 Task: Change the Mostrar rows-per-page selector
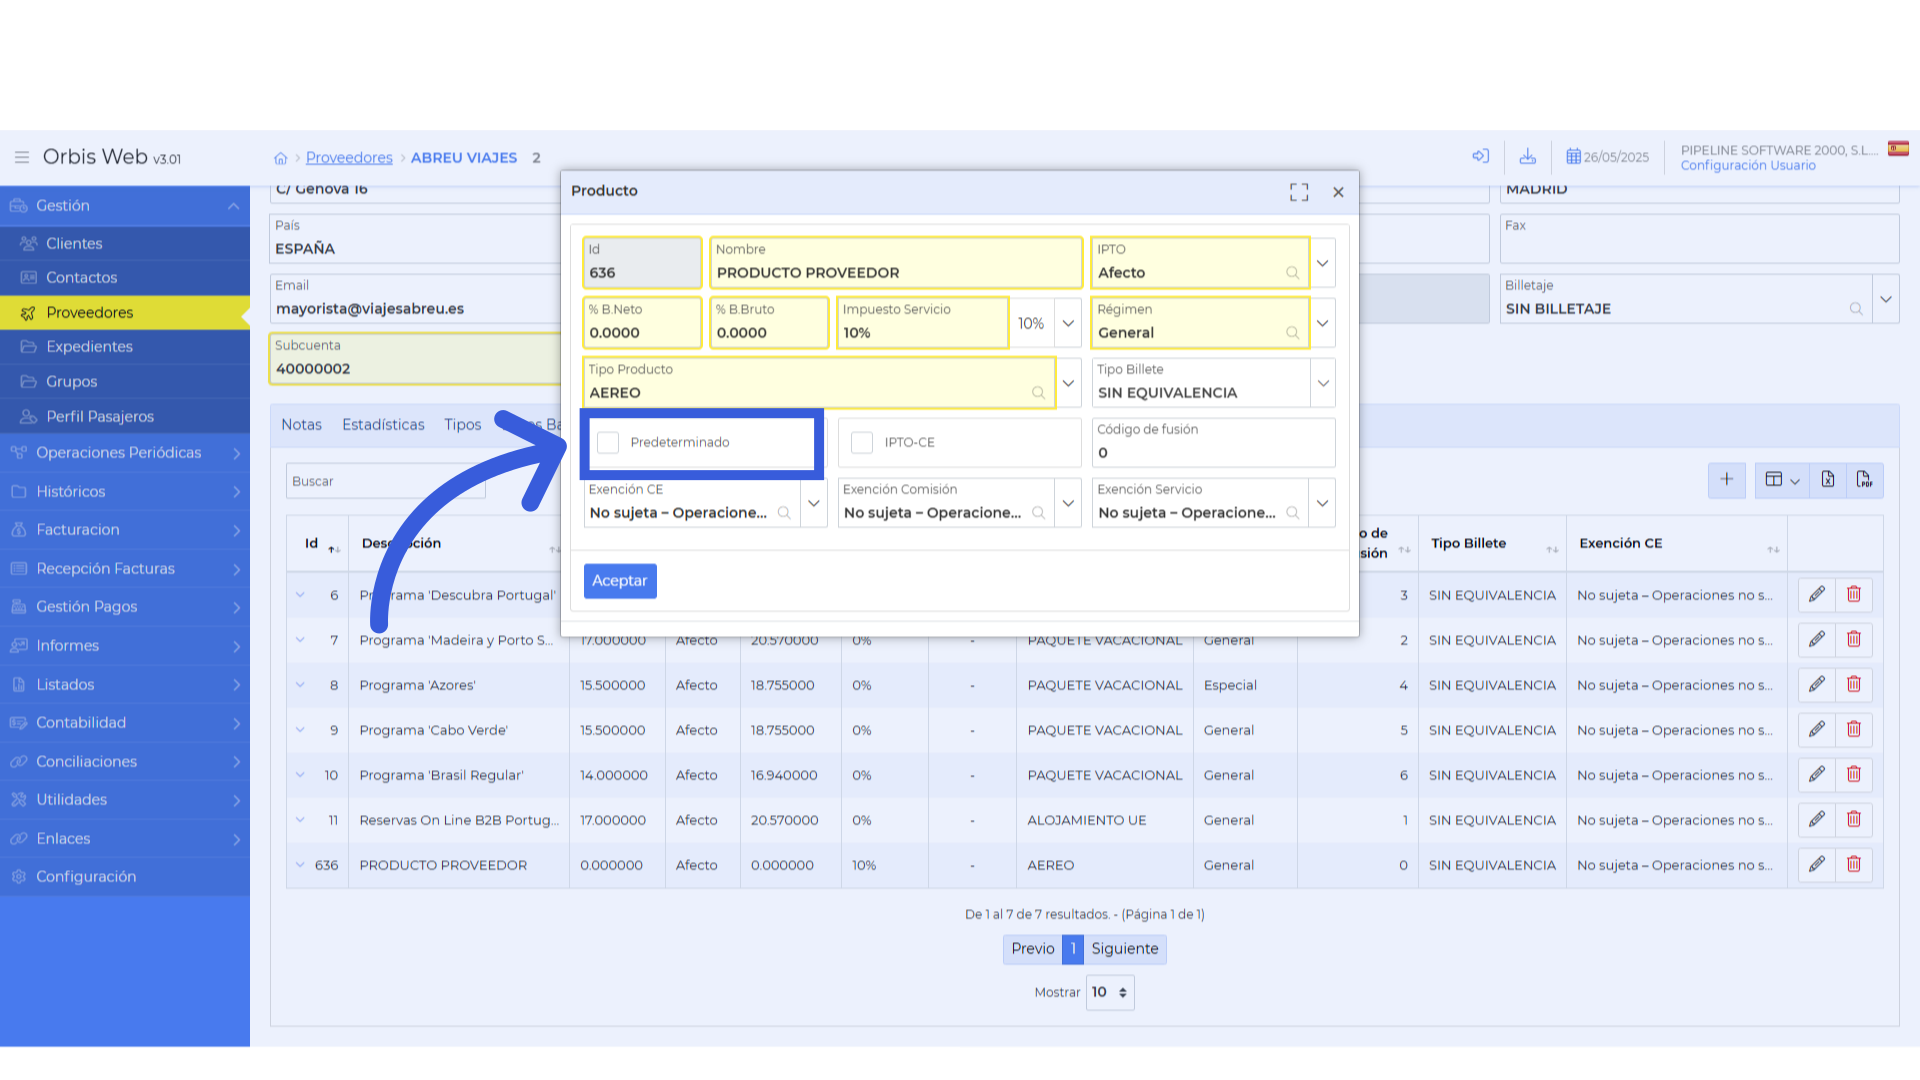pyautogui.click(x=1110, y=992)
